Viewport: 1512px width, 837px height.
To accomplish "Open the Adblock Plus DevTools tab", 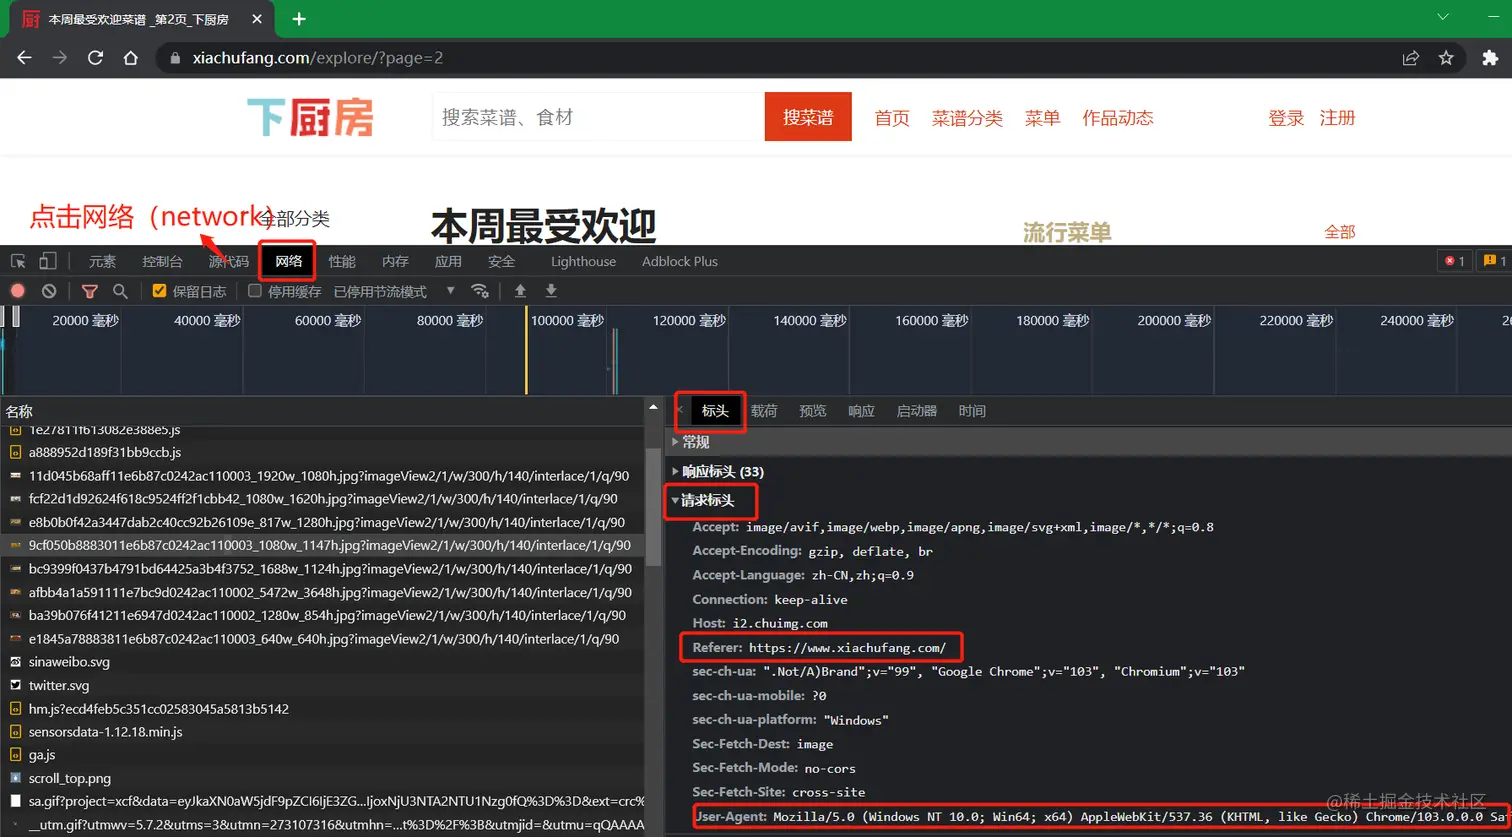I will point(680,261).
